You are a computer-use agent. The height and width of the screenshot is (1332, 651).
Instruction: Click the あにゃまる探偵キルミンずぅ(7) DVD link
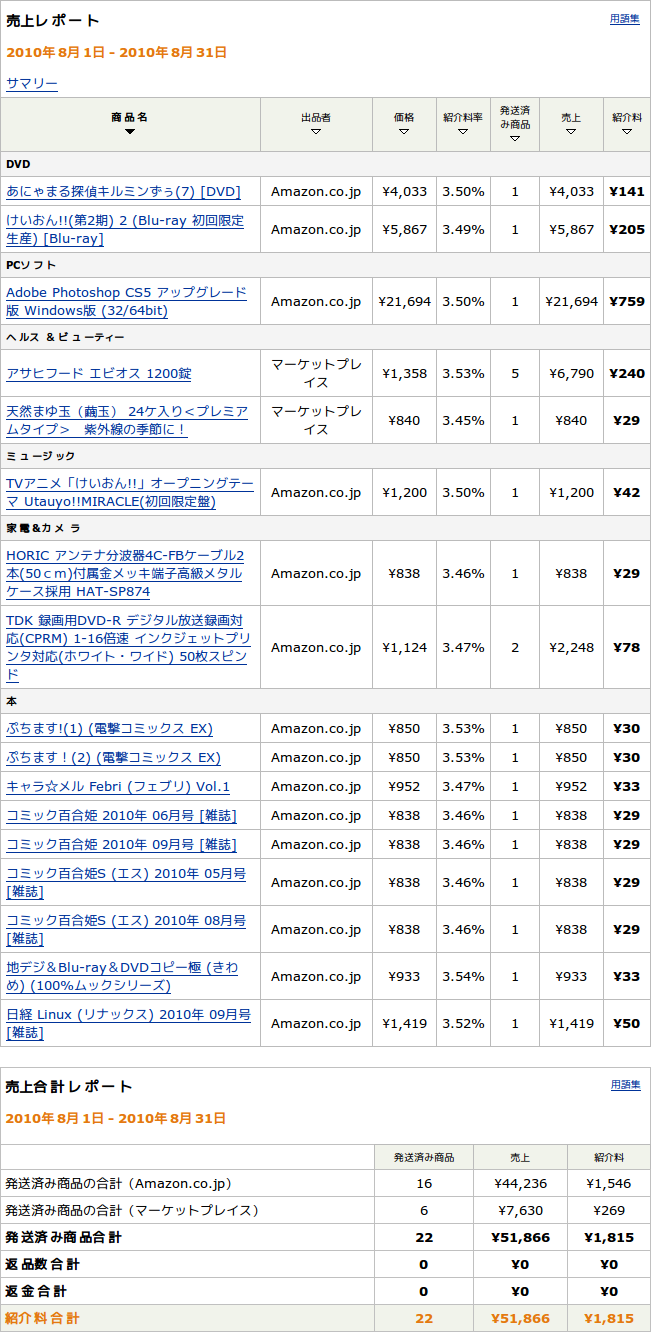coord(123,192)
